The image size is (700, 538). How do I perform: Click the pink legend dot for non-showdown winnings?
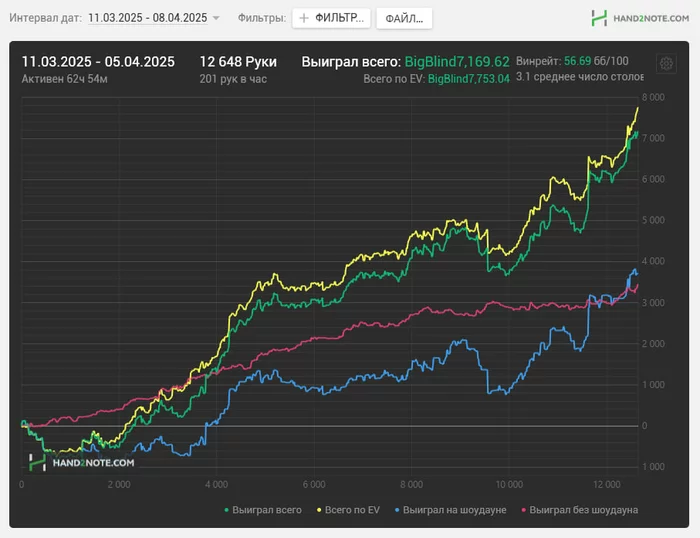(524, 510)
